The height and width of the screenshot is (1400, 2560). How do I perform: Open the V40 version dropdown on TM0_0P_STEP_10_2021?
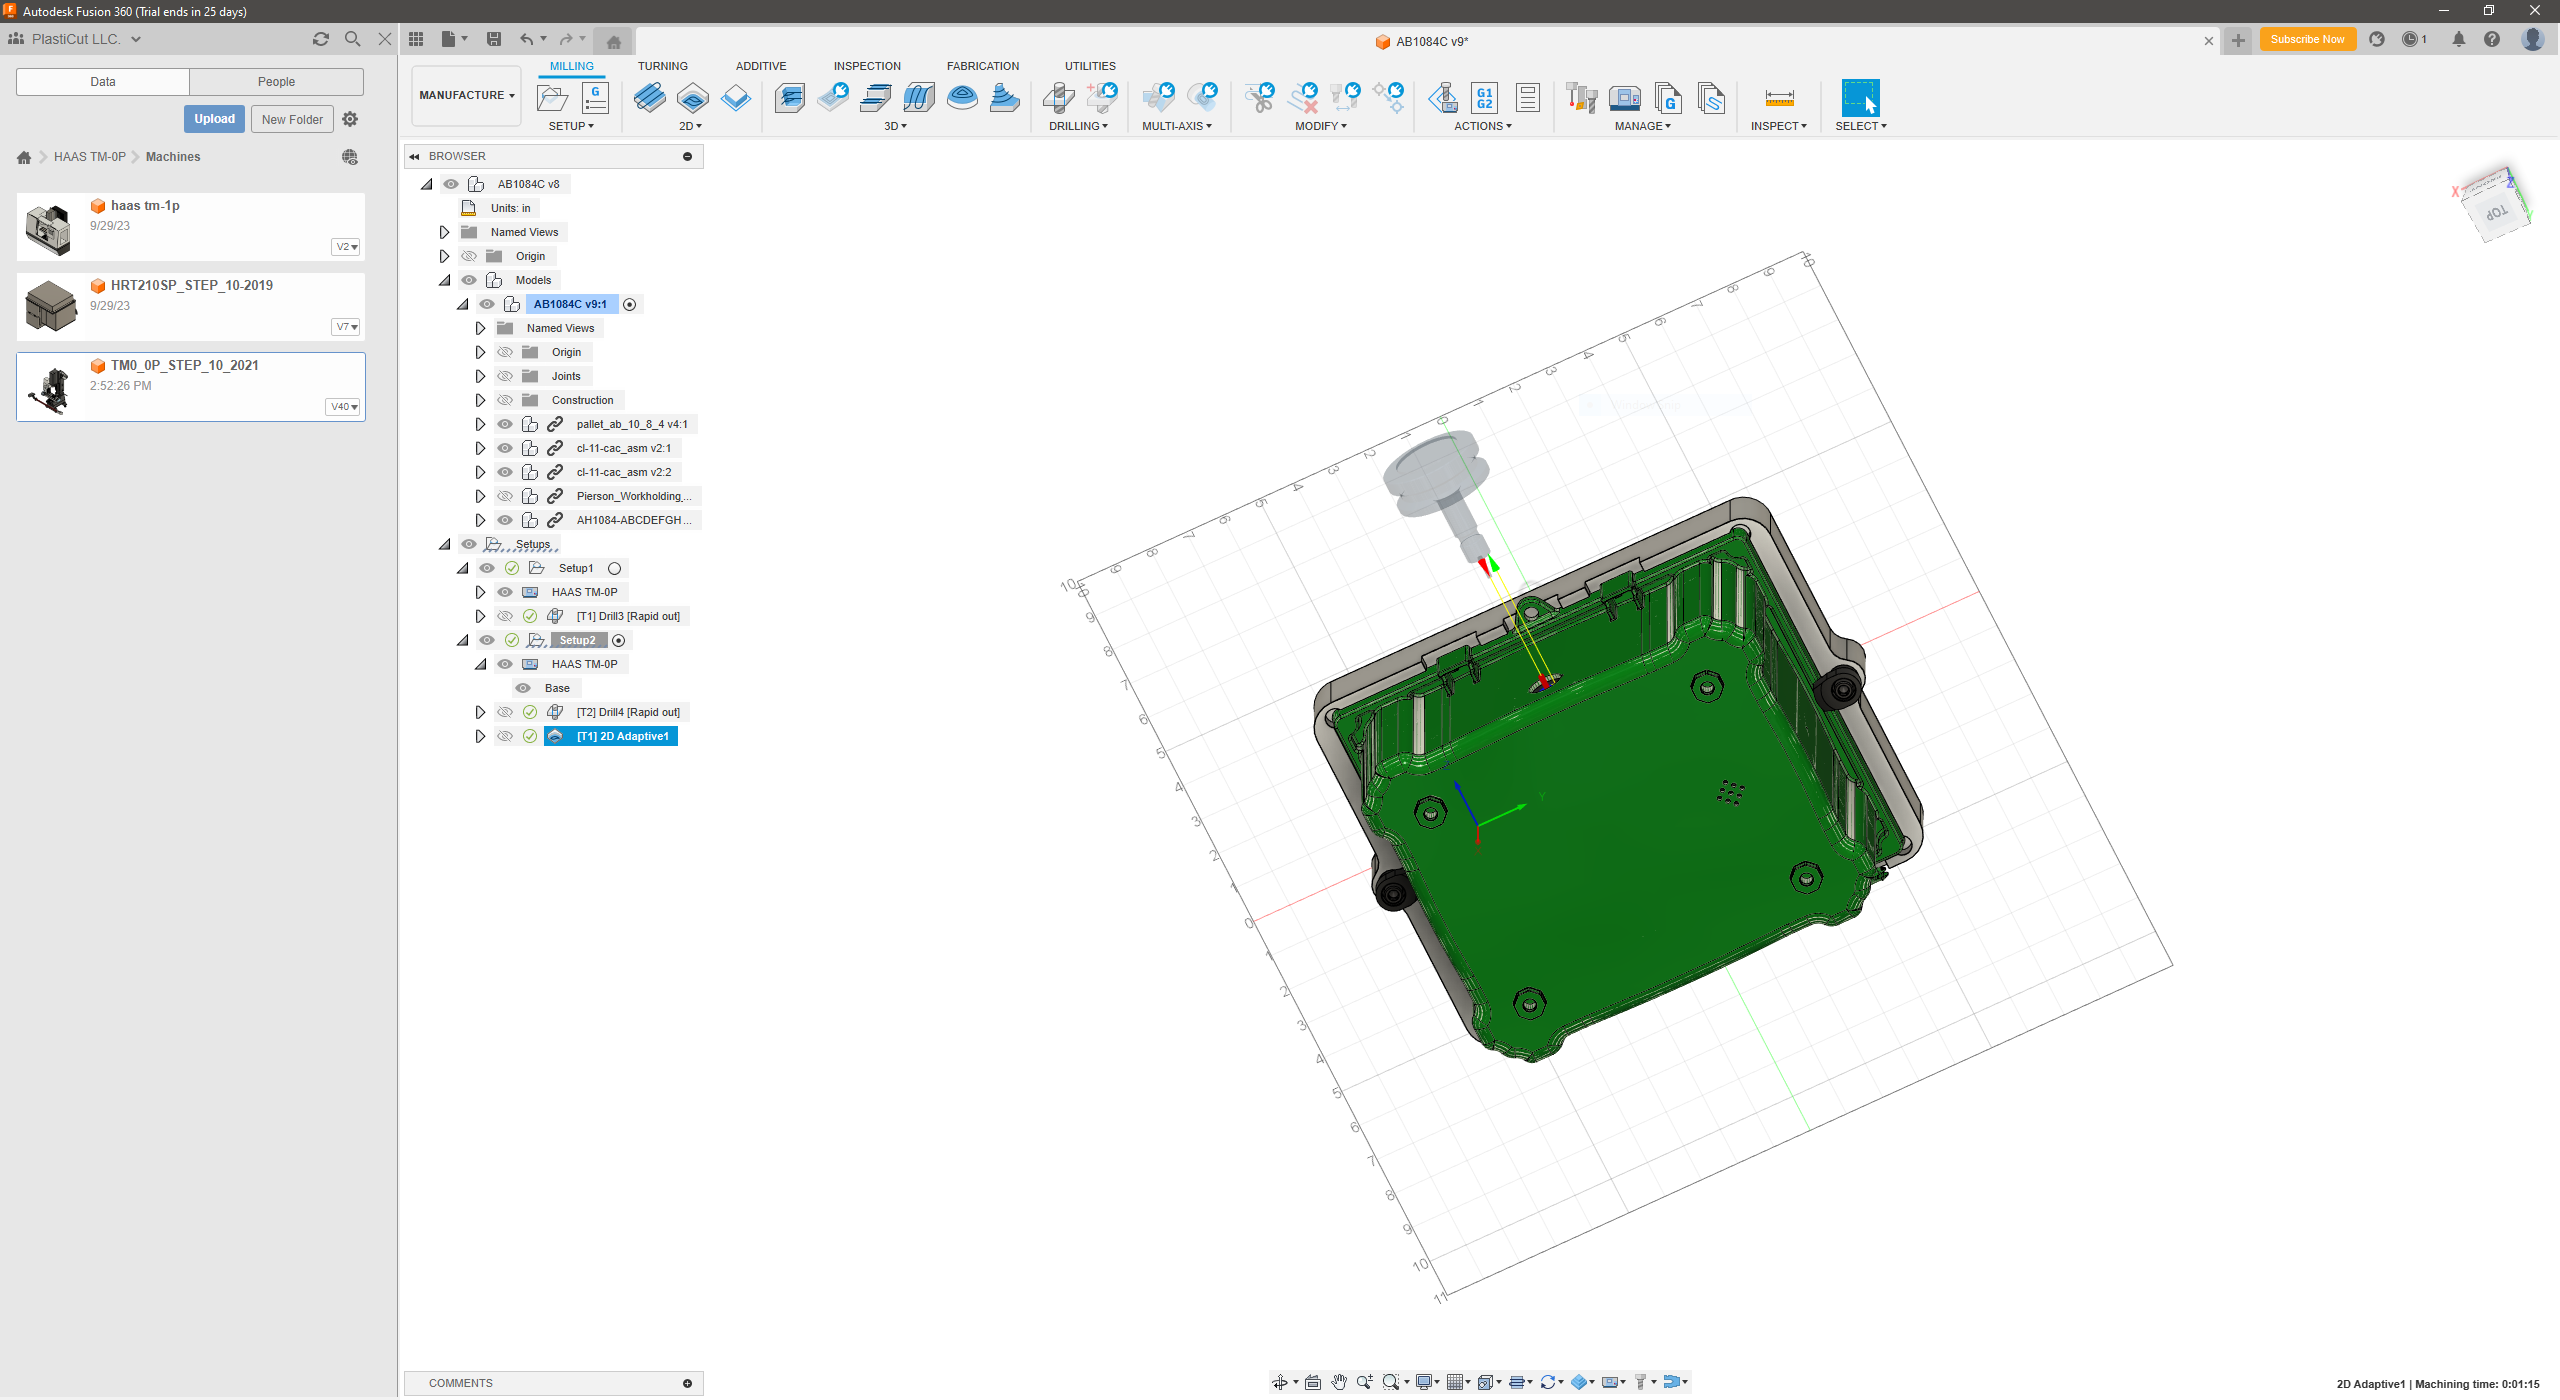tap(342, 406)
